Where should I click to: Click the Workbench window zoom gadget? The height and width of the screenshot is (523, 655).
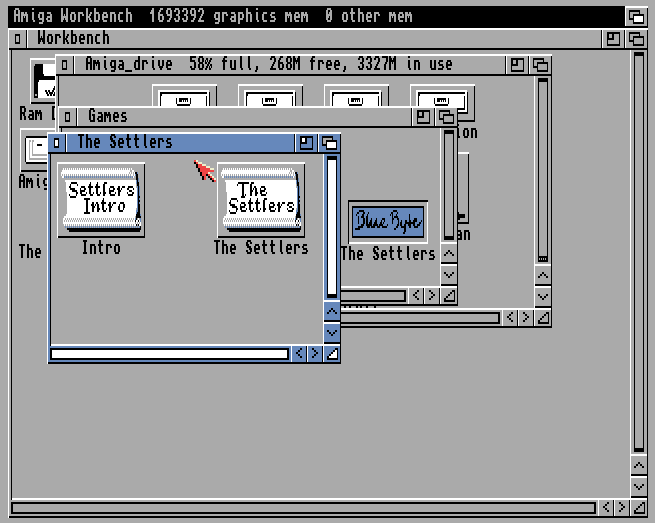pyautogui.click(x=613, y=39)
